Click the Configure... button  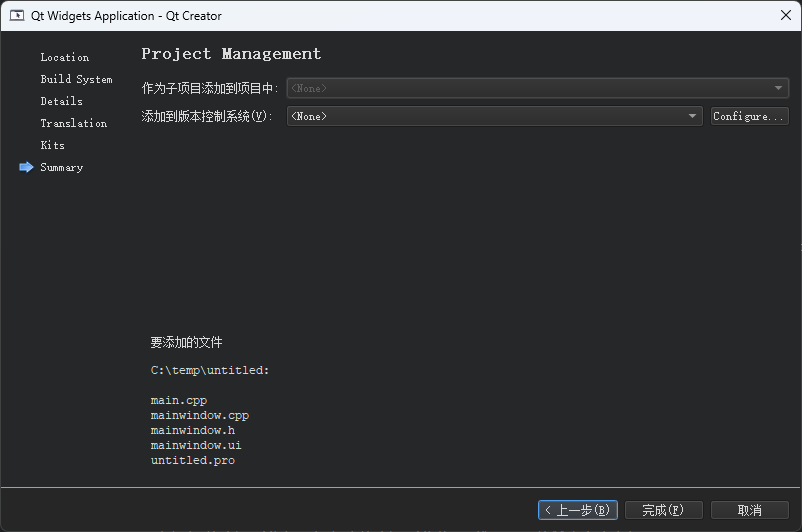tap(749, 116)
